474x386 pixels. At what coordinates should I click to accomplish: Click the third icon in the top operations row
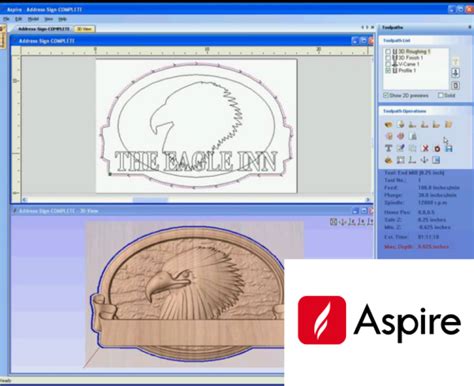click(x=412, y=125)
